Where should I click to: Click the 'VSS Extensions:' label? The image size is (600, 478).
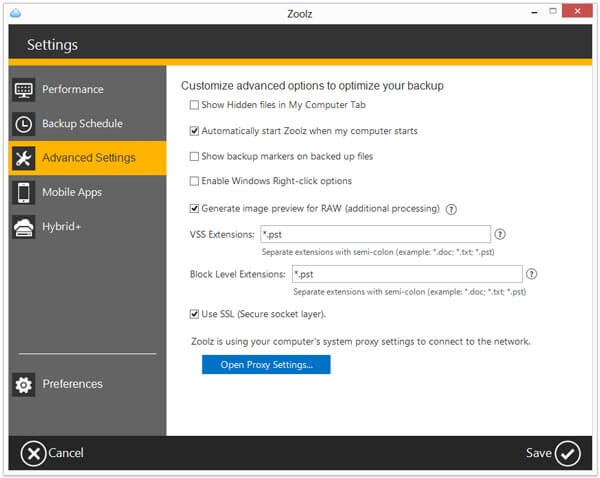tap(222, 235)
